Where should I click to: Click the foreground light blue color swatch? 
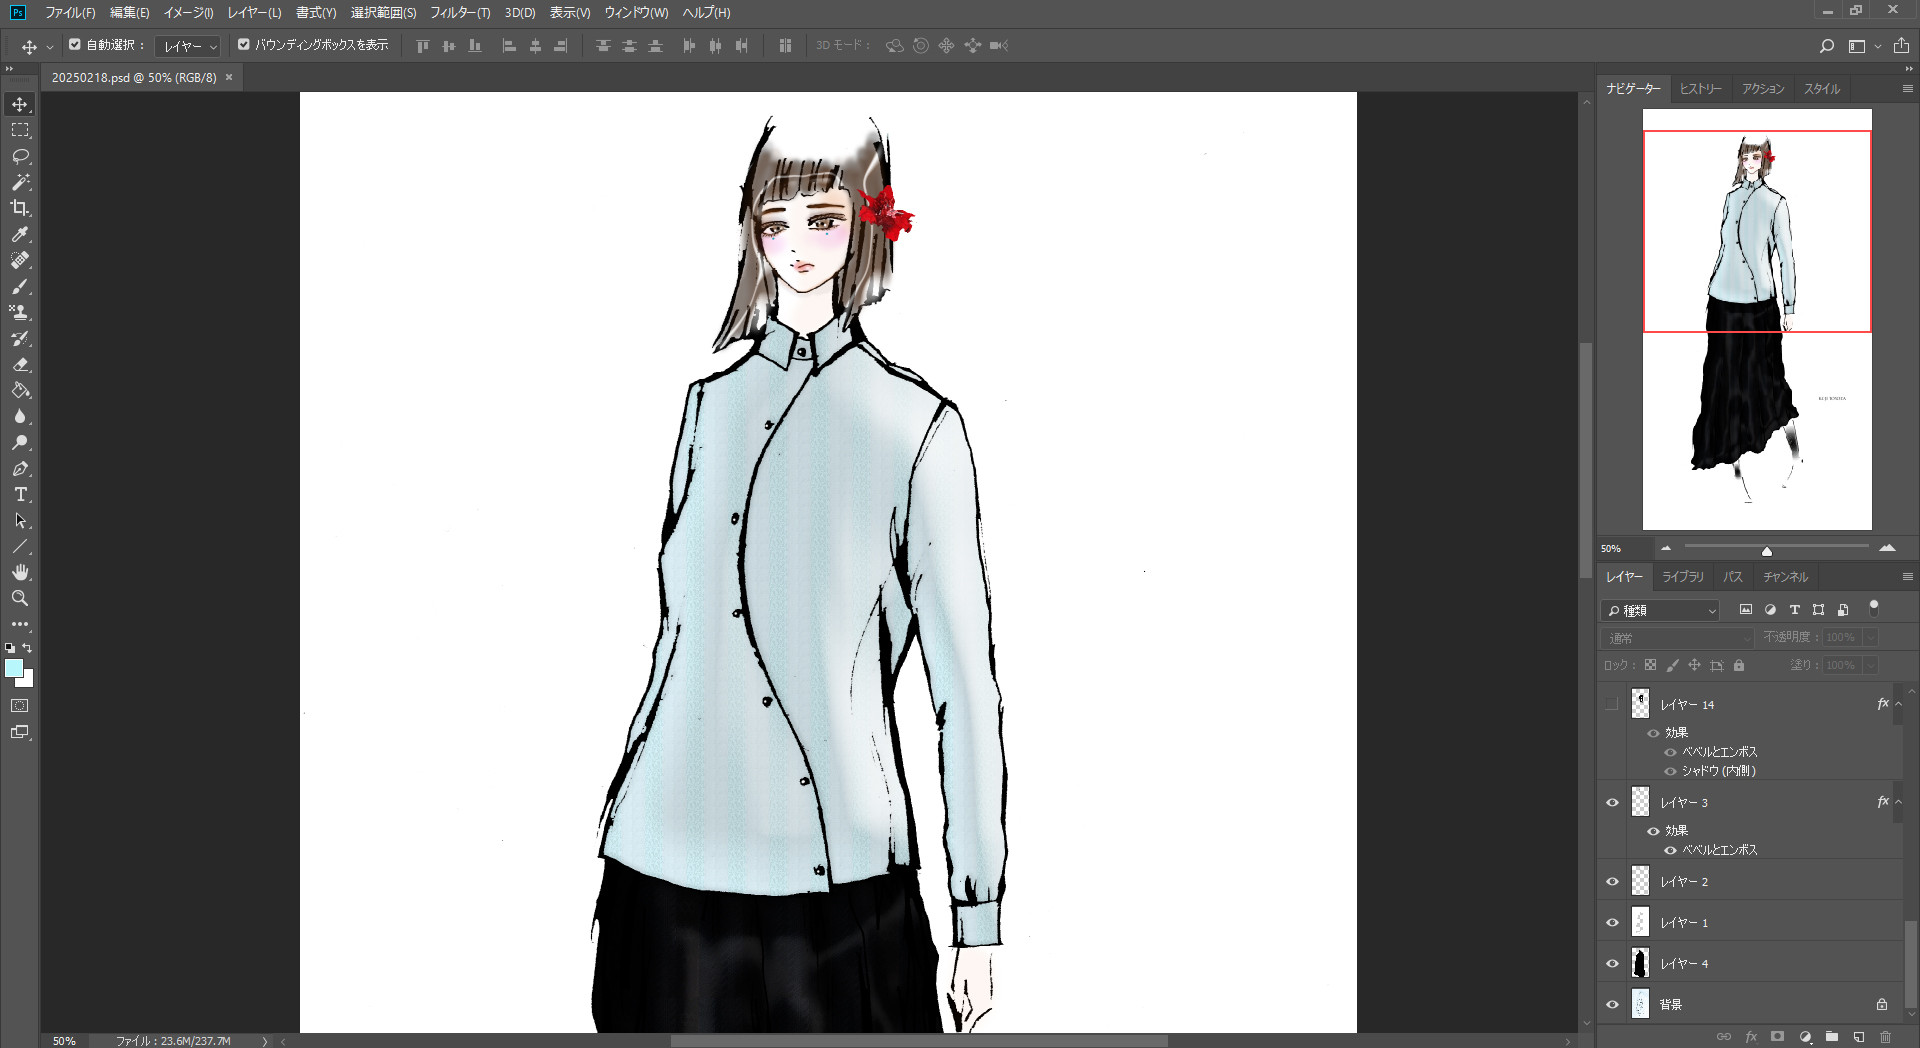coord(13,669)
